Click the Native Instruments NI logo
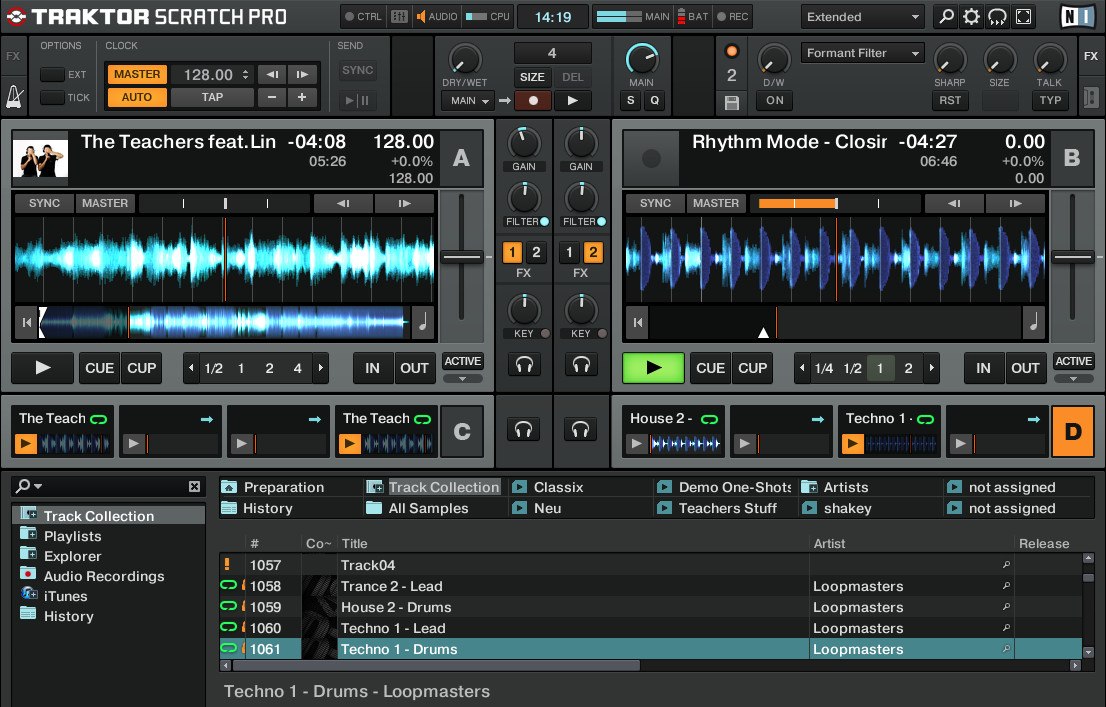The width and height of the screenshot is (1106, 707). [1077, 16]
